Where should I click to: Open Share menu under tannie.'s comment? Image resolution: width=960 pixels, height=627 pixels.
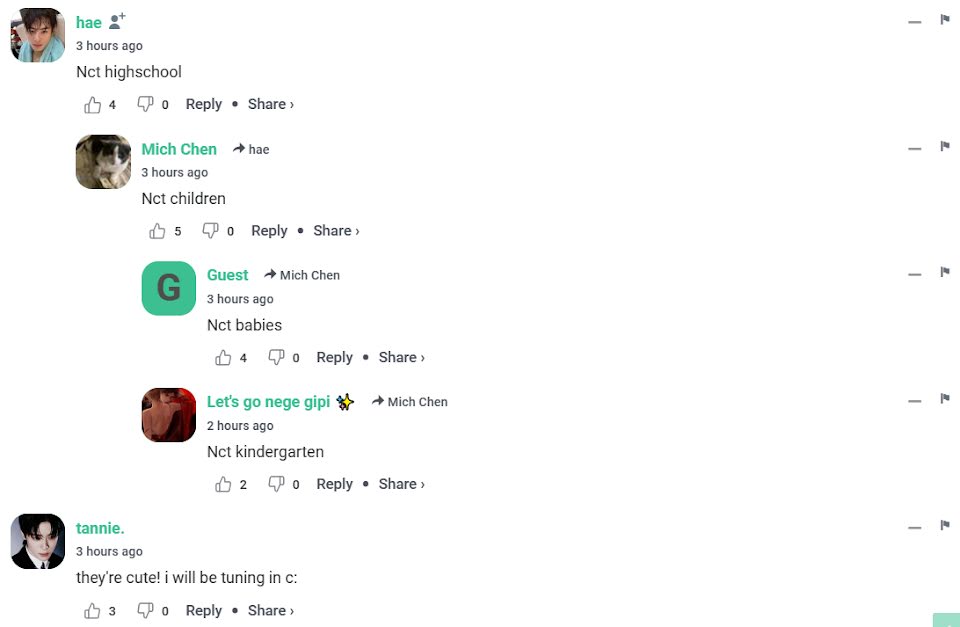coord(271,610)
